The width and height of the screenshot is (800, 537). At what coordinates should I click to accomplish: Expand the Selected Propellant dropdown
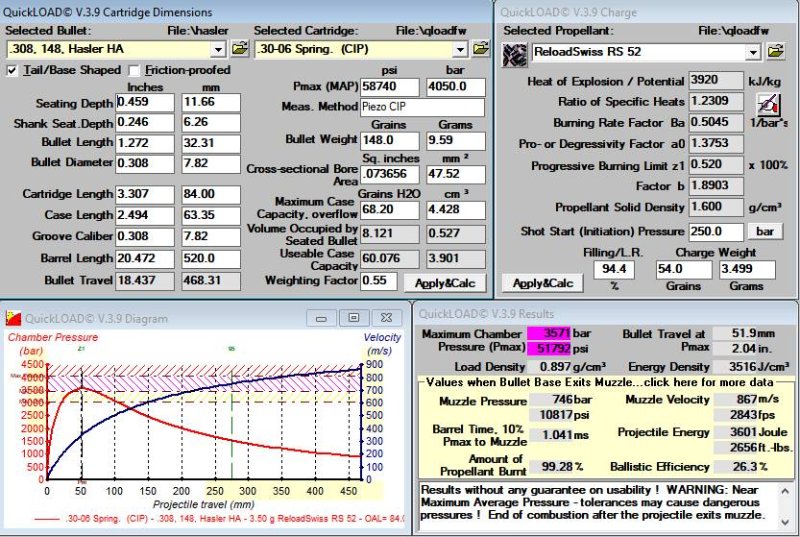point(753,52)
